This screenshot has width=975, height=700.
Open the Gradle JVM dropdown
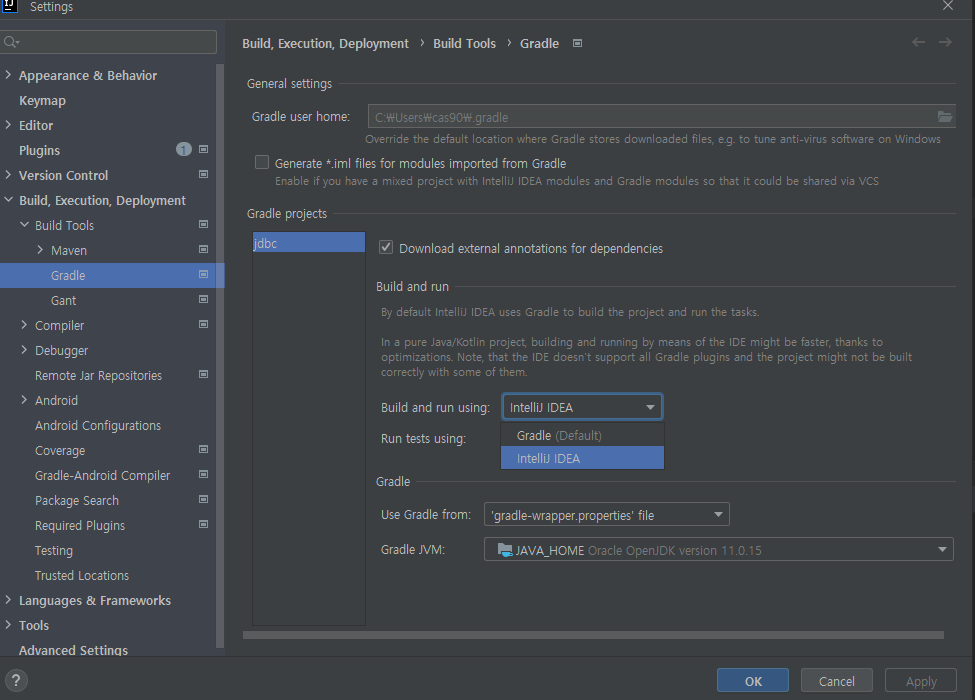tap(718, 550)
